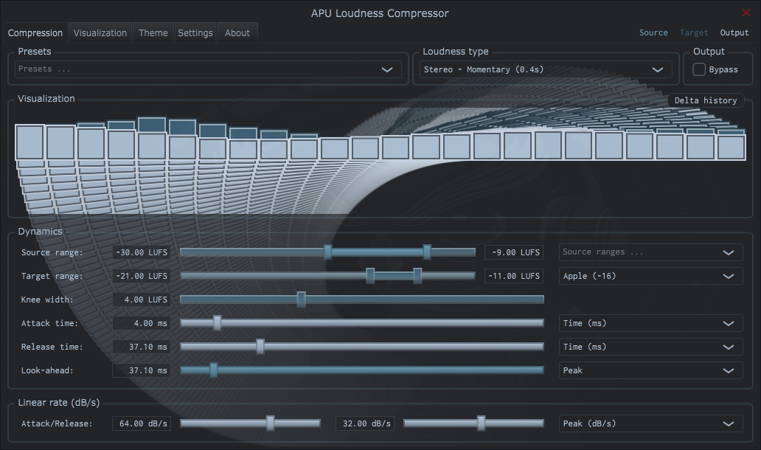Viewport: 761px width, 450px height.
Task: Go to the Settings tab
Action: click(x=195, y=33)
